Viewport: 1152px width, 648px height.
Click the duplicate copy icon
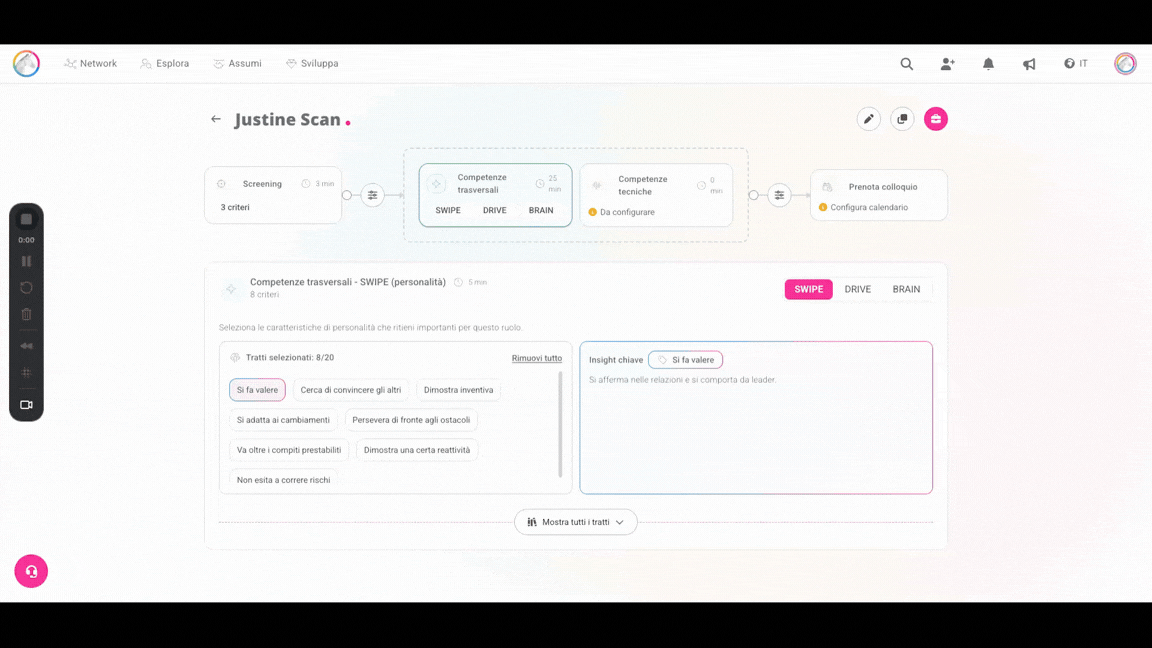tap(902, 119)
